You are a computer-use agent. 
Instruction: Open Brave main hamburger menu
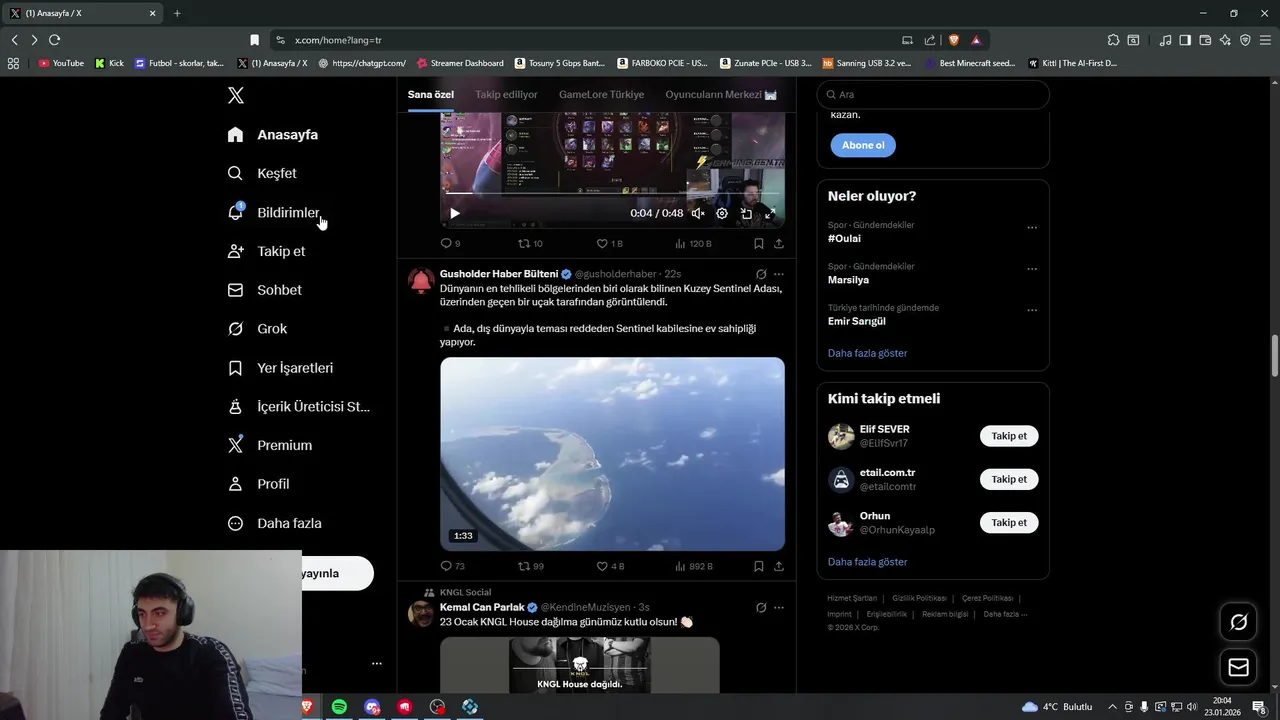[1264, 40]
